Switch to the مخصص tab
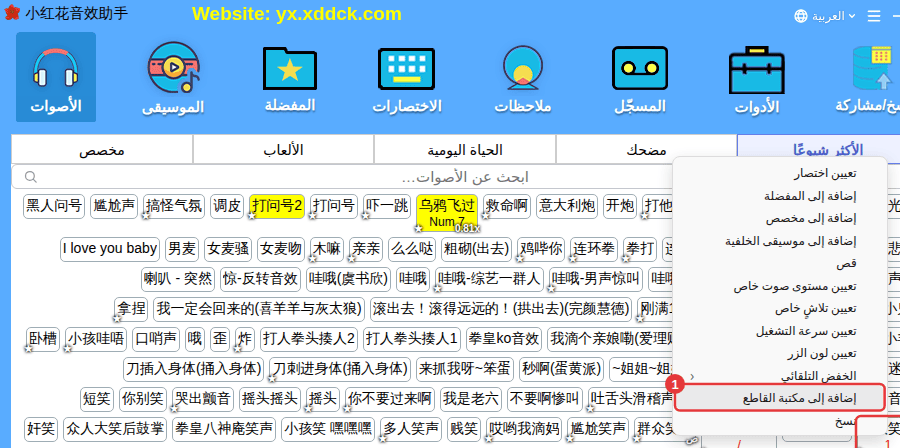 point(102,150)
